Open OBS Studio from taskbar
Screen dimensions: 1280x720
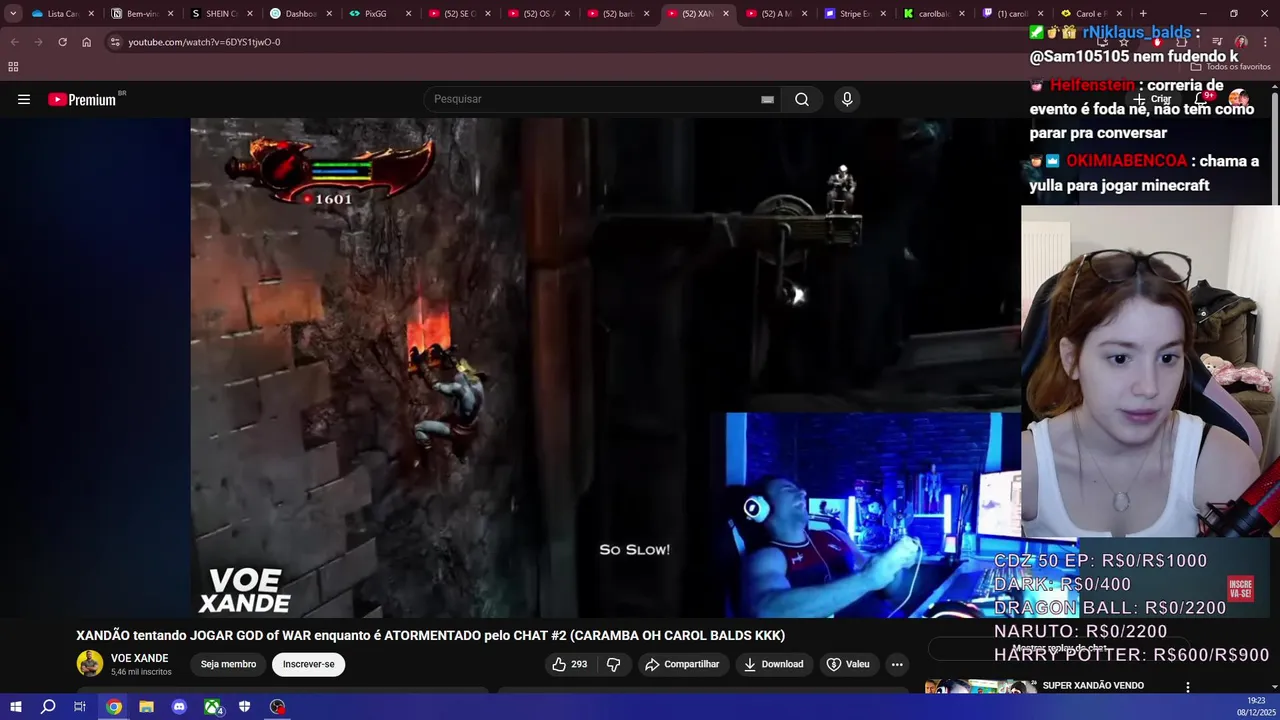(277, 707)
